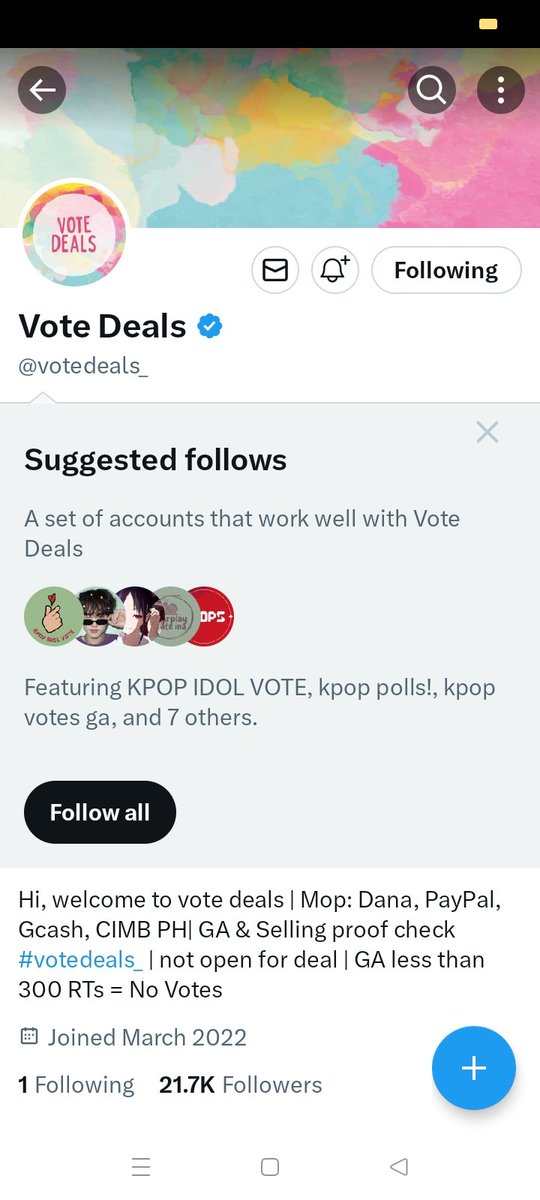The image size is (540, 1200).
Task: Open the search magnifier icon
Action: pos(432,91)
